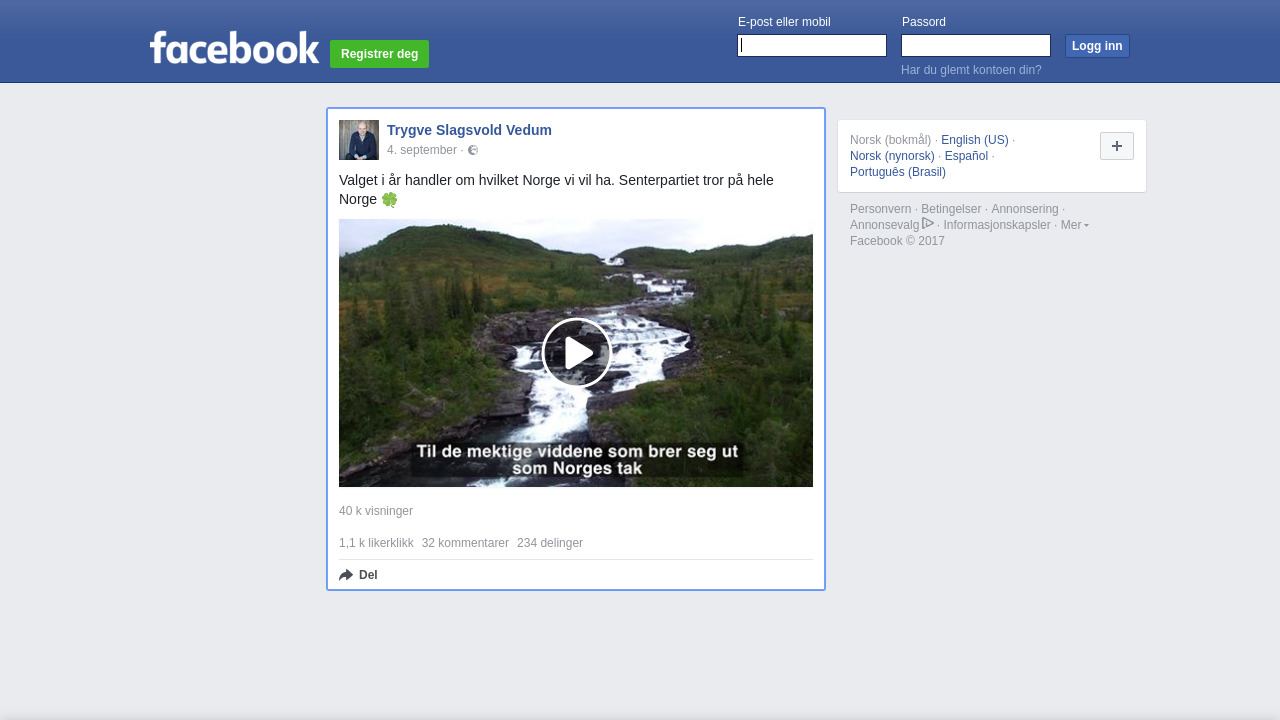The width and height of the screenshot is (1280, 720).
Task: Open Trygve Slagsvold Vedum's profile picture
Action: pos(359,140)
